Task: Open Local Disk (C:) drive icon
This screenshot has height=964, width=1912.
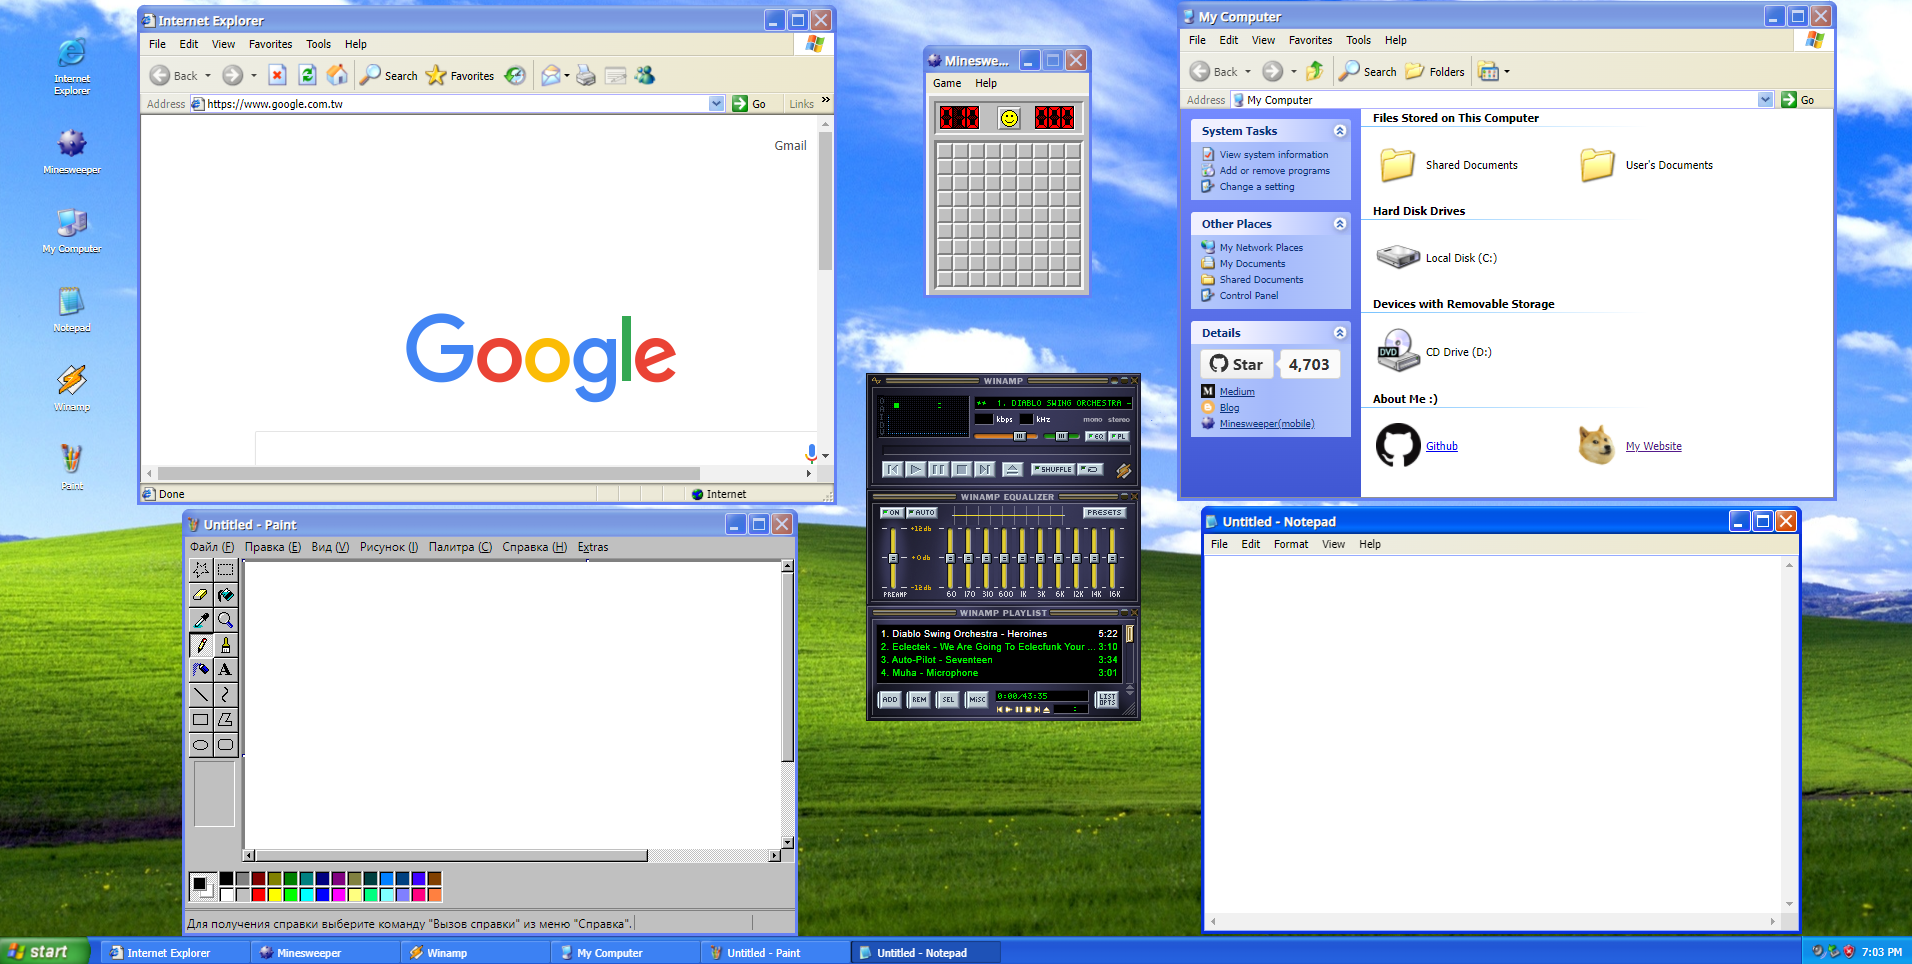Action: pyautogui.click(x=1398, y=257)
